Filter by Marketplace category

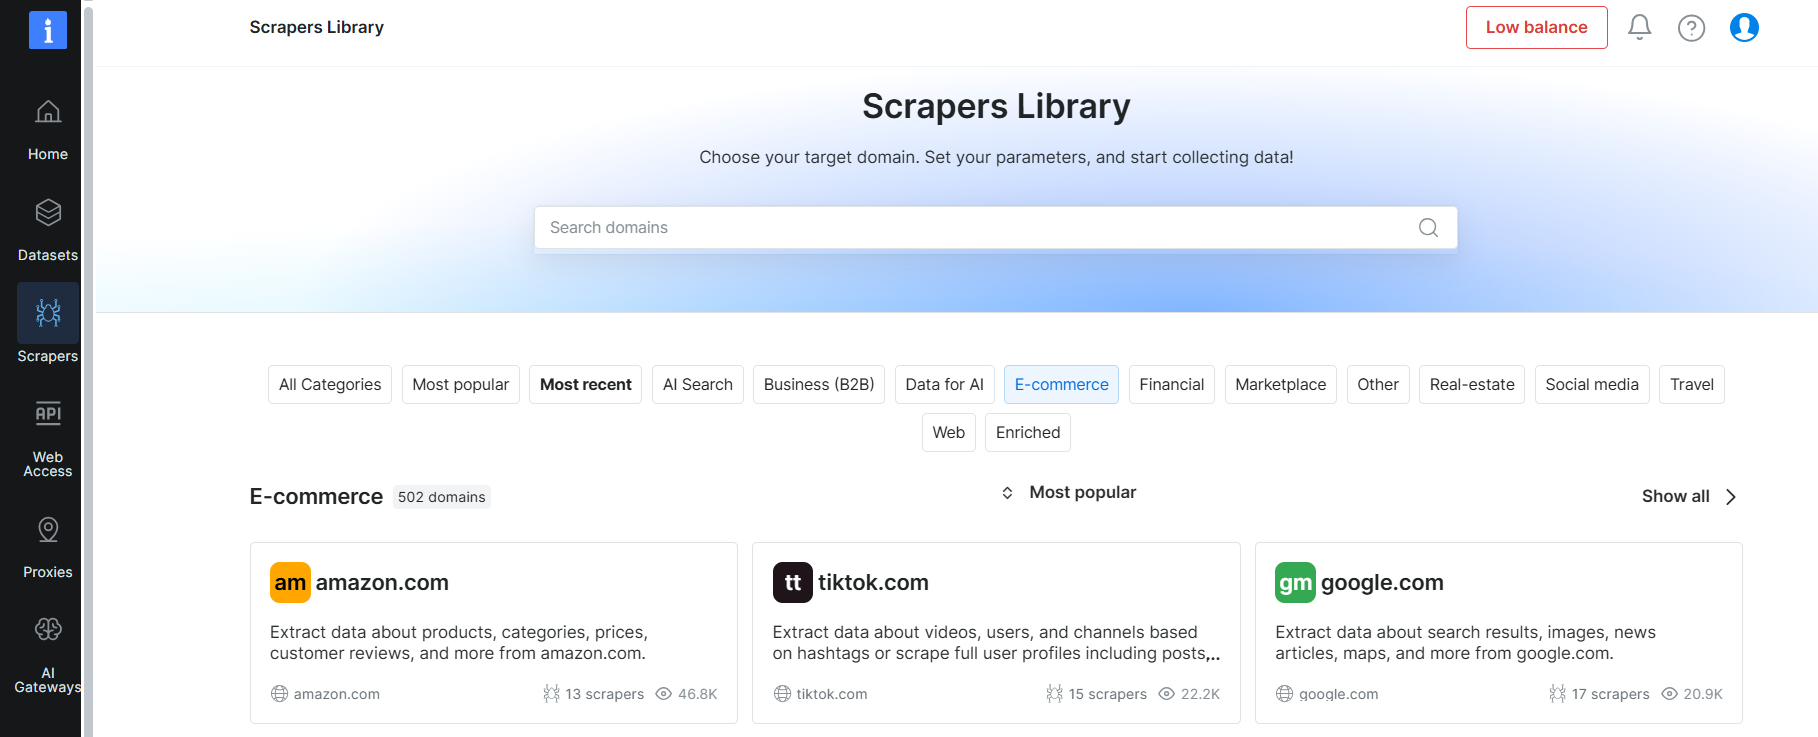1281,385
